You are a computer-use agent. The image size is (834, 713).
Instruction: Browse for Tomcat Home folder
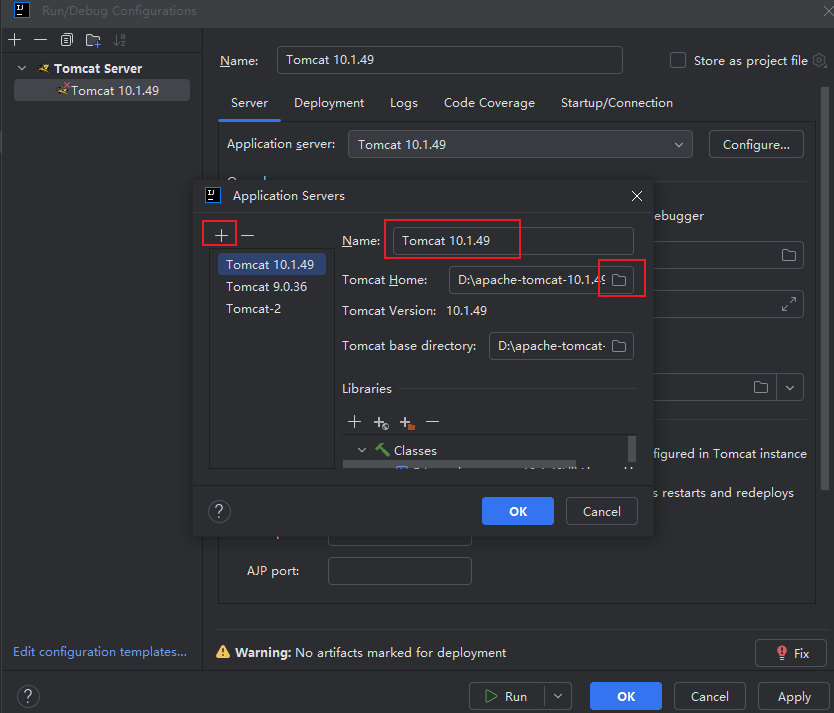[619, 280]
